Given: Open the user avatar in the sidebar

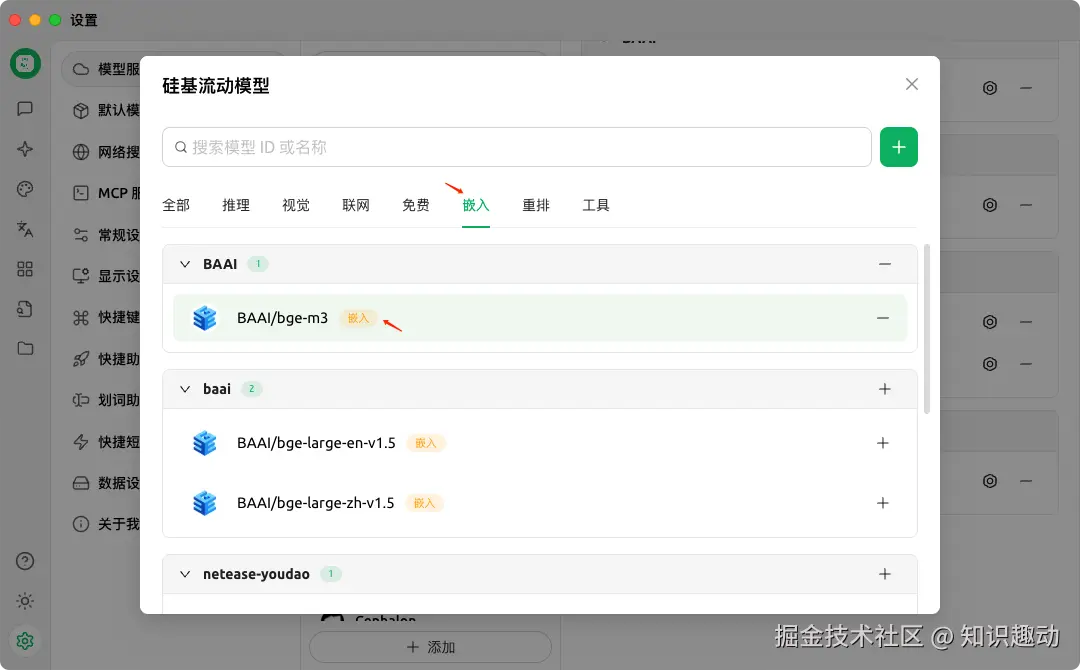Looking at the screenshot, I should coord(25,64).
